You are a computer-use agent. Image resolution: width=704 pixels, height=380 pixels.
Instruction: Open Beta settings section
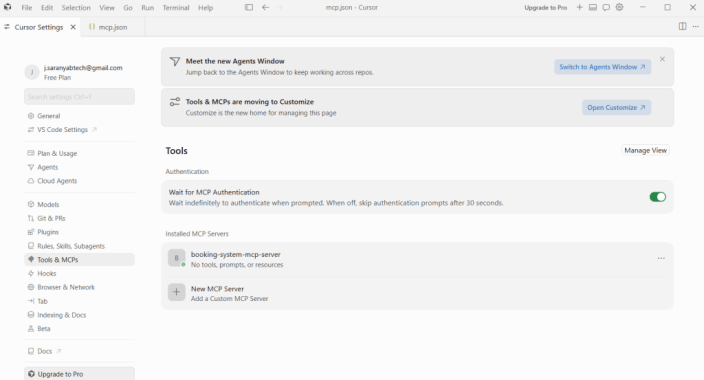[44, 329]
